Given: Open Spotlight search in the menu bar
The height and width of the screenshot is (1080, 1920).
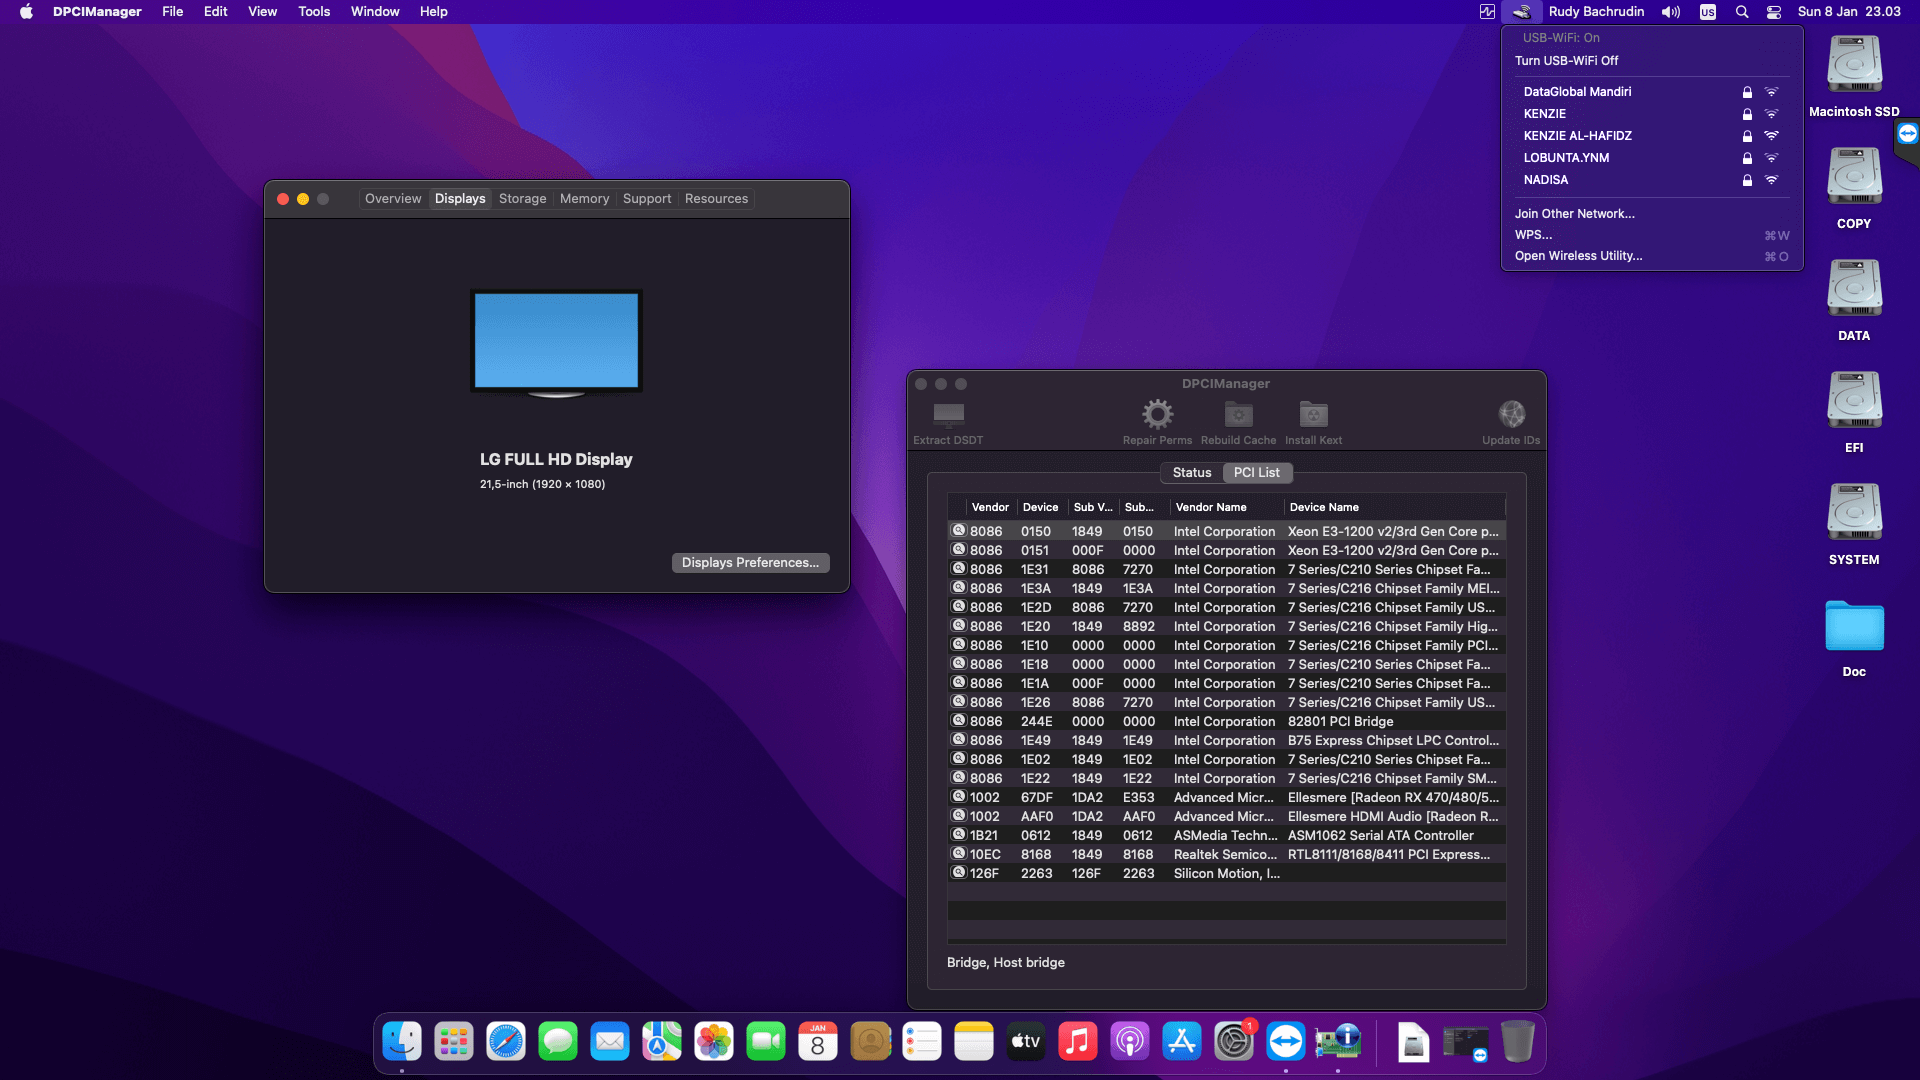Looking at the screenshot, I should pyautogui.click(x=1742, y=12).
